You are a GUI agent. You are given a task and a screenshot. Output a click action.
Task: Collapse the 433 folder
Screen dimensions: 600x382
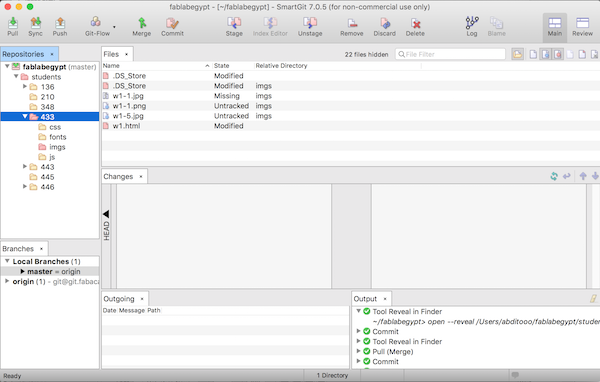(x=25, y=116)
